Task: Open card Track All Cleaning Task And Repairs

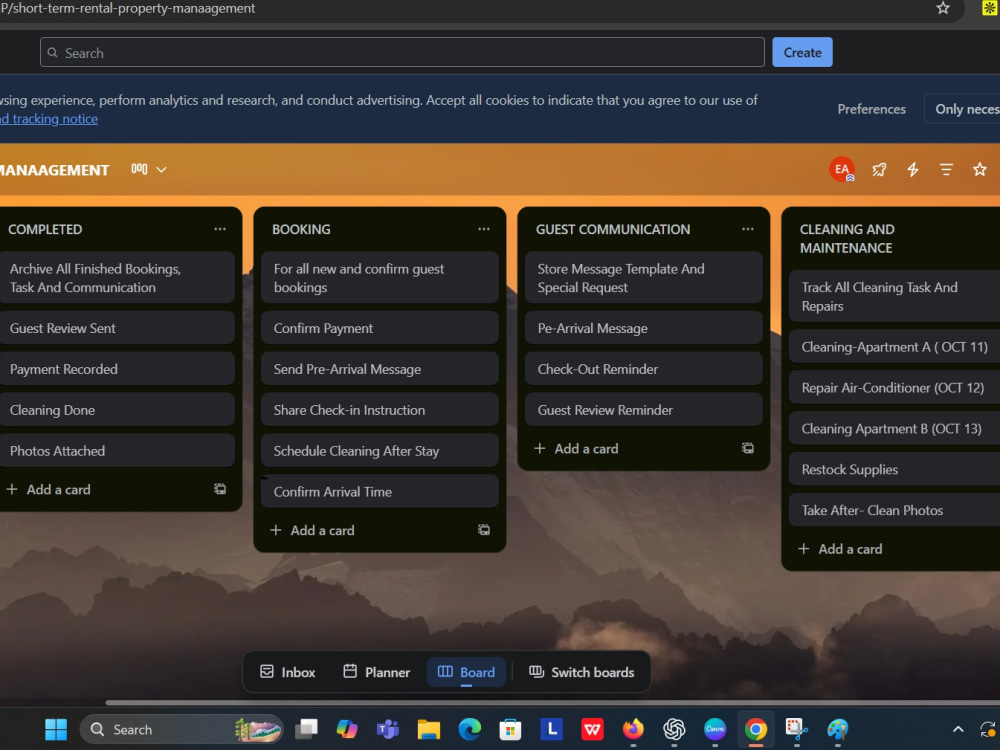Action: click(894, 296)
